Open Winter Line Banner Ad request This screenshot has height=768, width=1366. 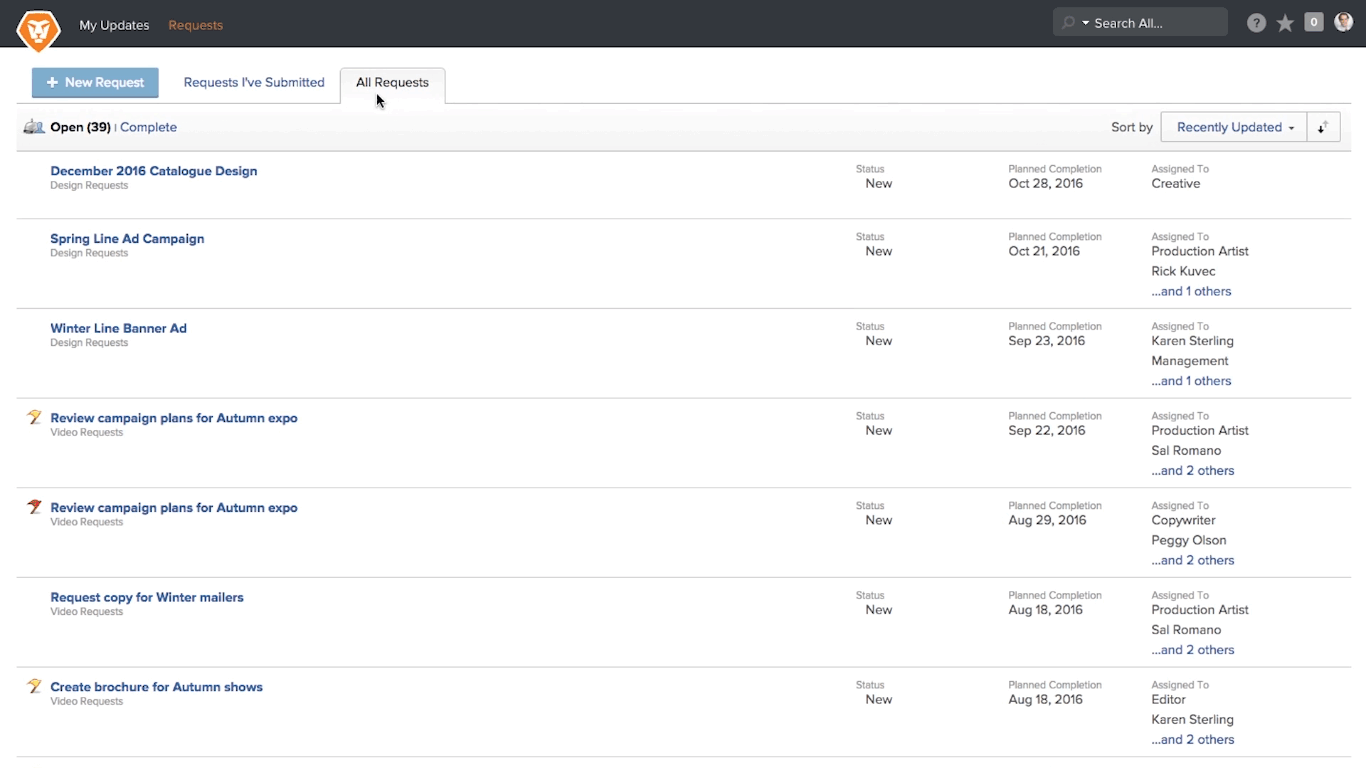click(x=118, y=328)
